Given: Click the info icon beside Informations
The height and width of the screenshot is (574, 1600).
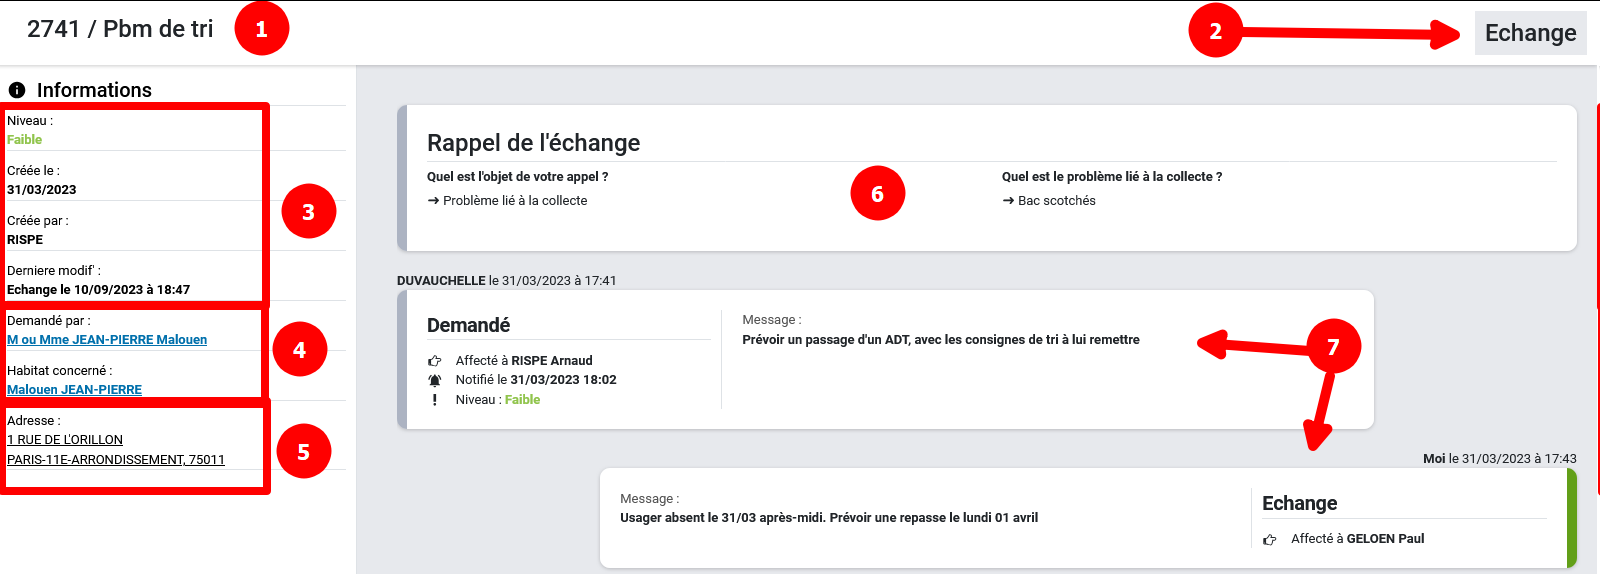Looking at the screenshot, I should (17, 90).
